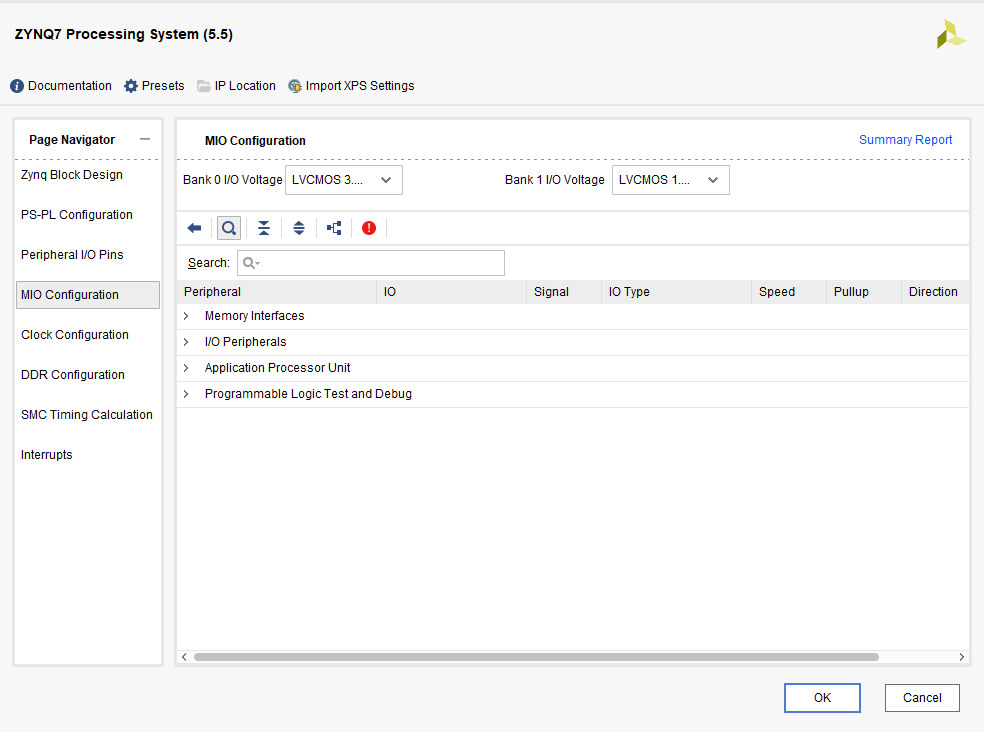
Task: Toggle the search magnifier toolbar icon
Action: pyautogui.click(x=229, y=228)
